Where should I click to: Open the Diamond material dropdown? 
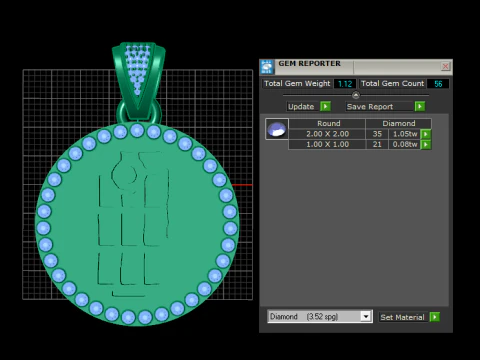(x=366, y=316)
